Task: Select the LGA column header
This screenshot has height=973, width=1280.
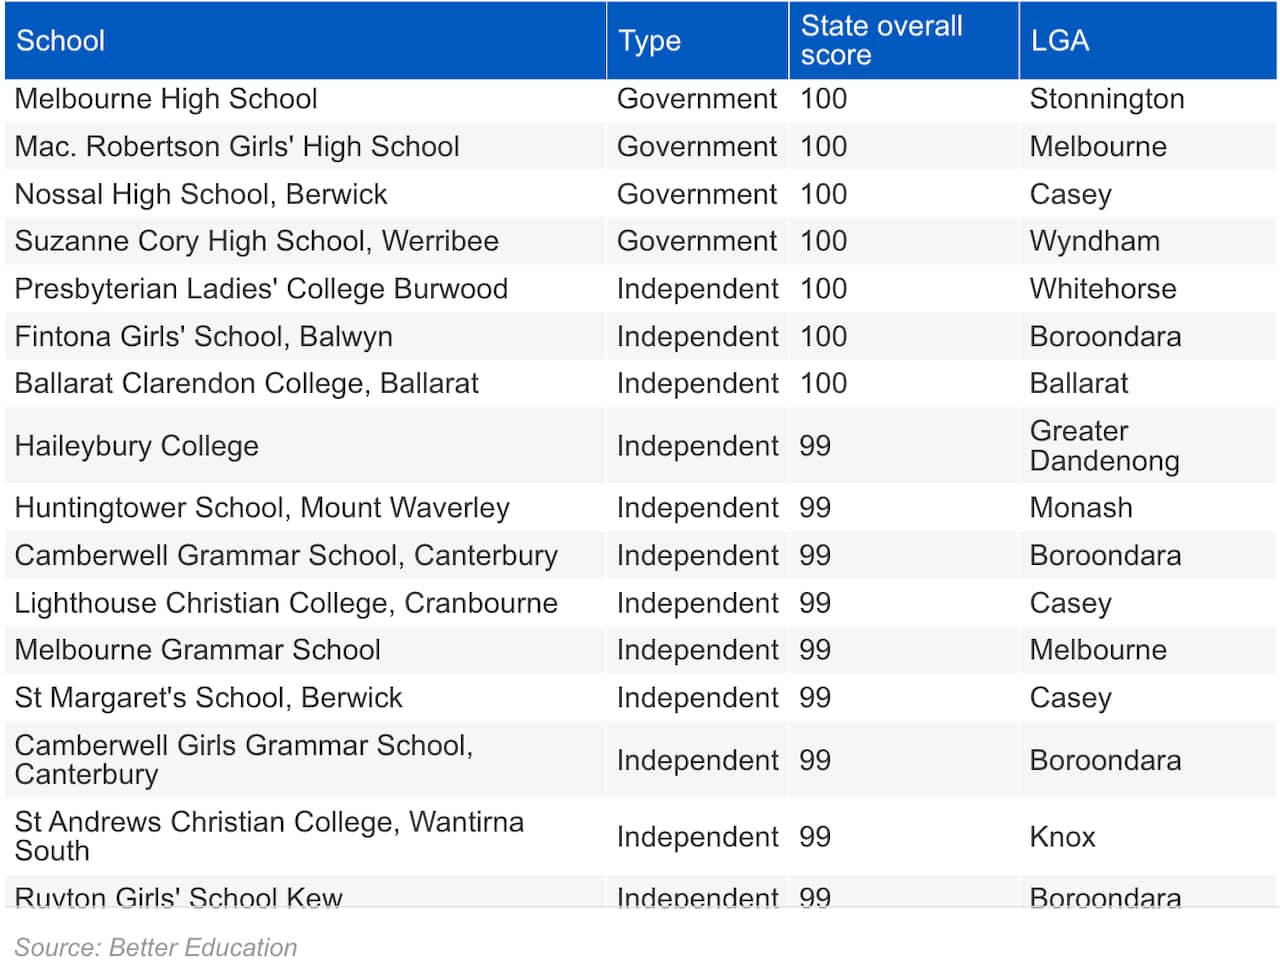Action: click(x=1060, y=41)
